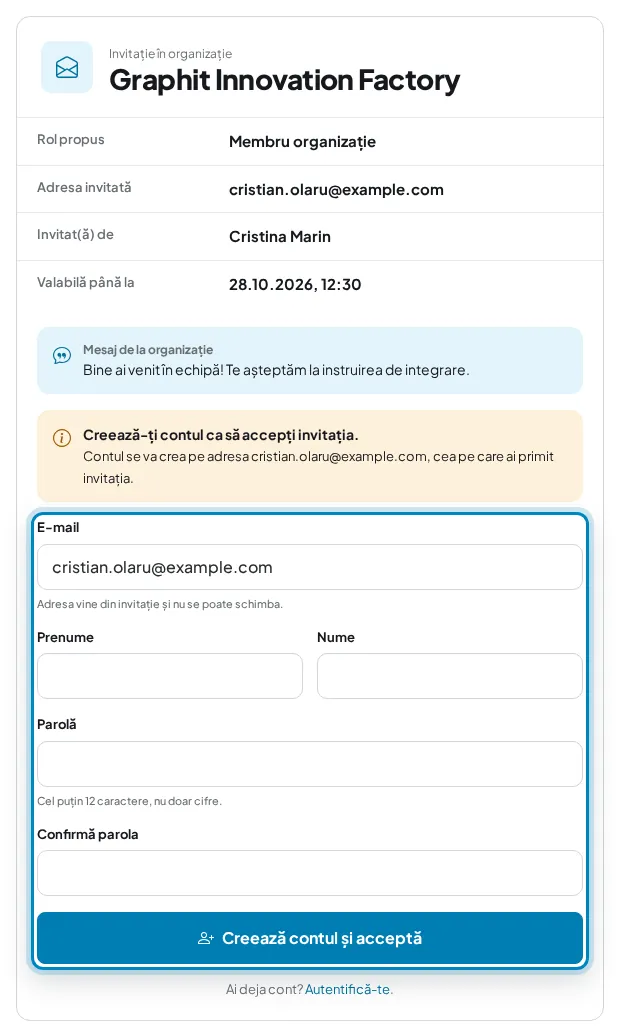Image resolution: width=620 pixels, height=1036 pixels.
Task: Click the Prenume field label
Action: coord(65,637)
